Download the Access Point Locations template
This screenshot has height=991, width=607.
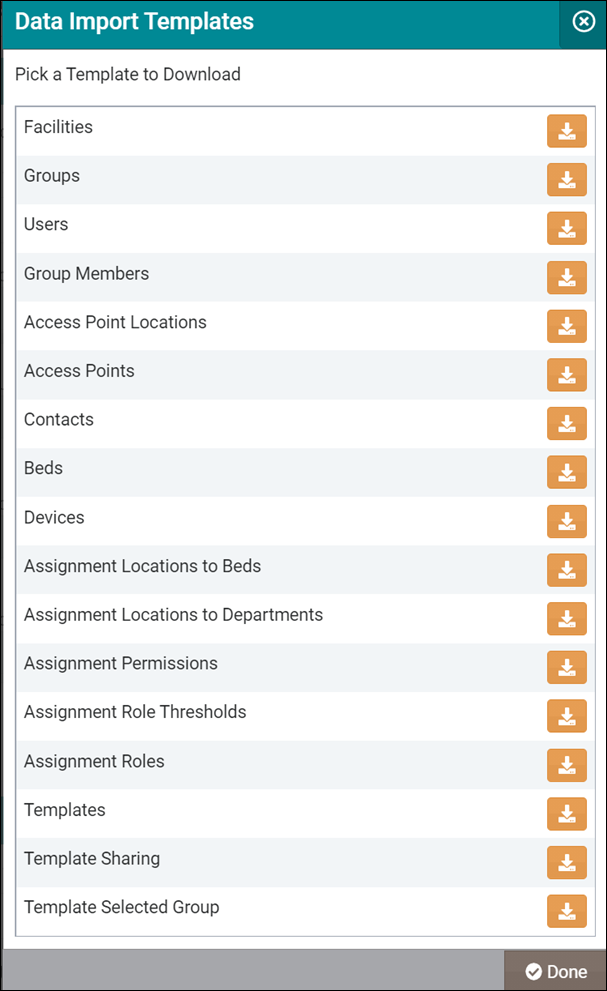[x=566, y=326]
